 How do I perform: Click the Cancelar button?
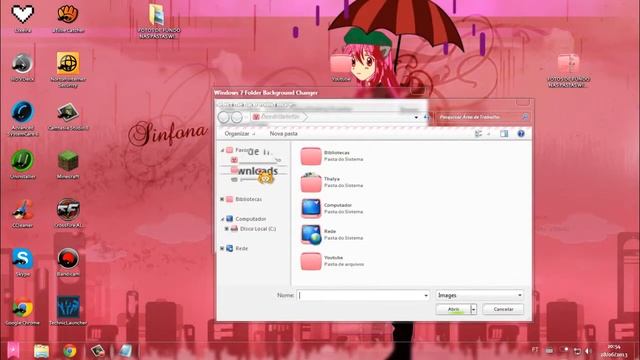[503, 309]
